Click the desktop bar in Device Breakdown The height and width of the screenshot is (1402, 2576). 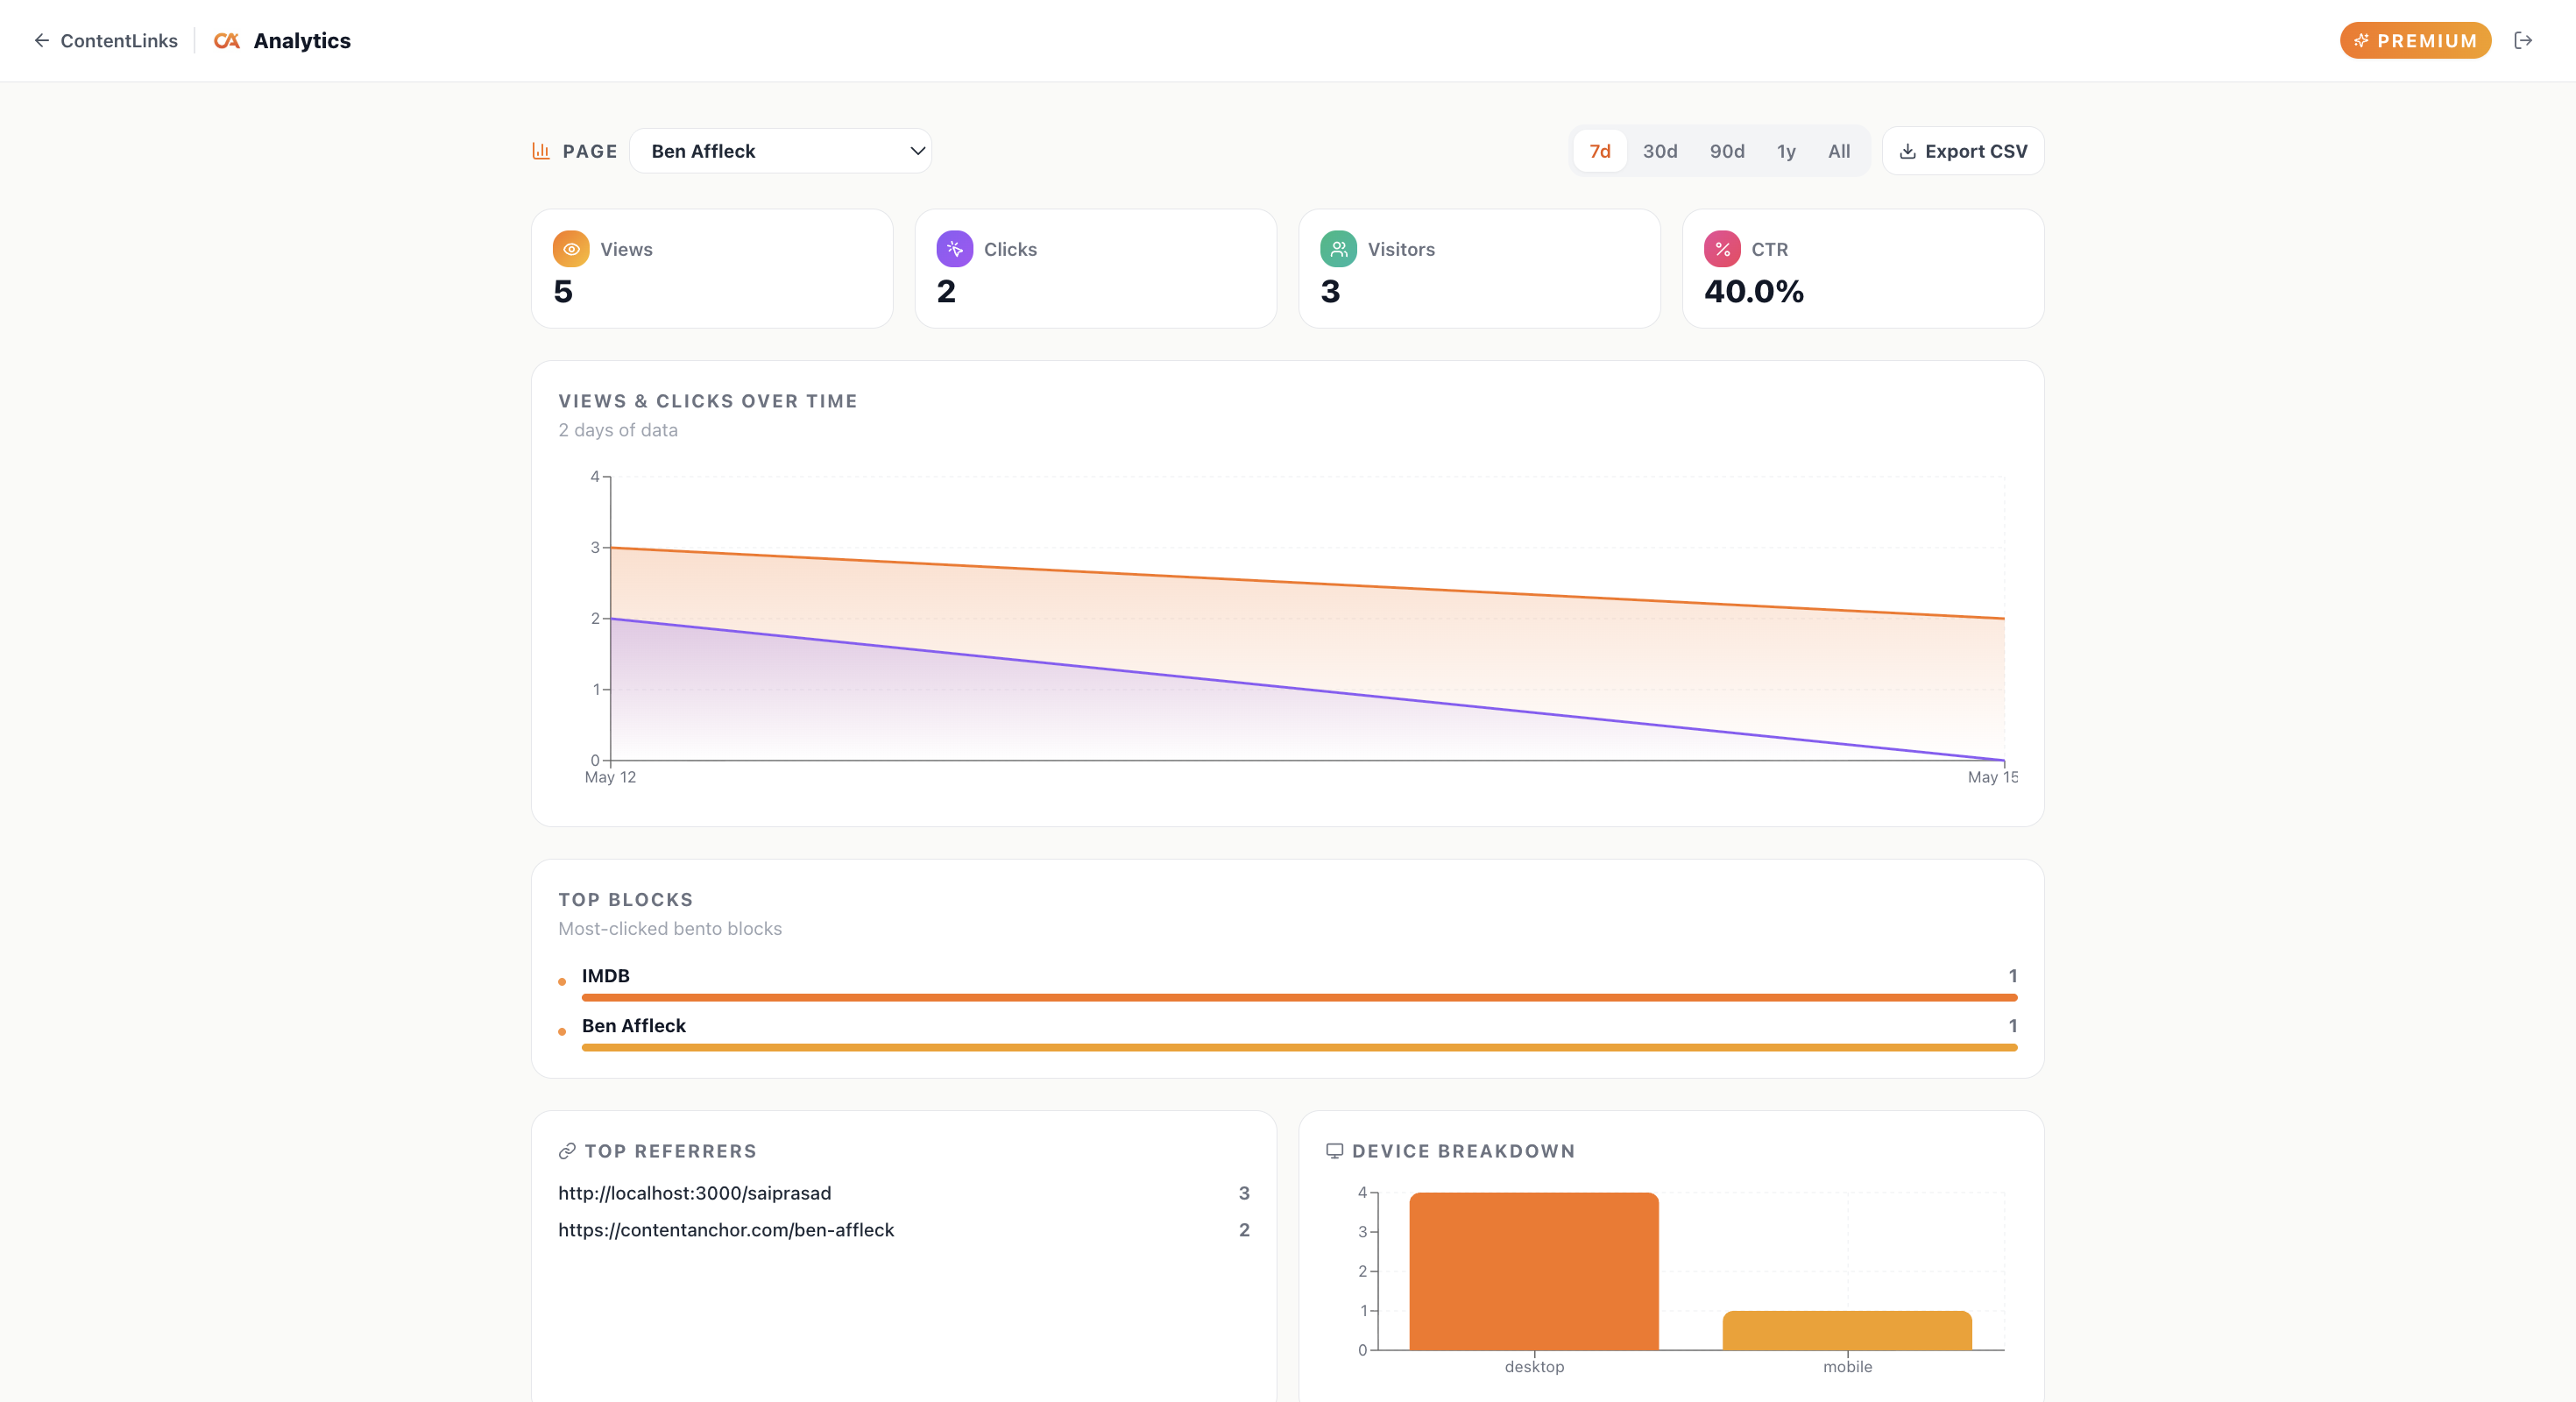(x=1534, y=1271)
